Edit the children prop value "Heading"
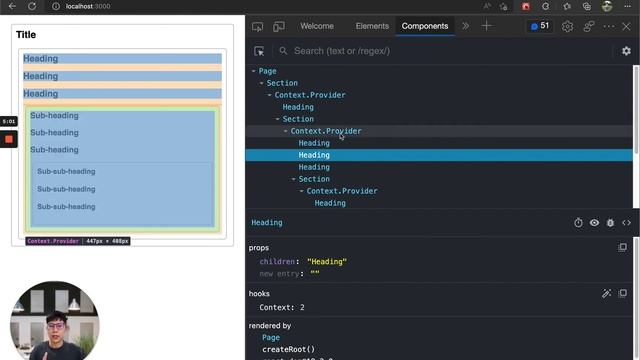640x360 pixels. [x=327, y=262]
